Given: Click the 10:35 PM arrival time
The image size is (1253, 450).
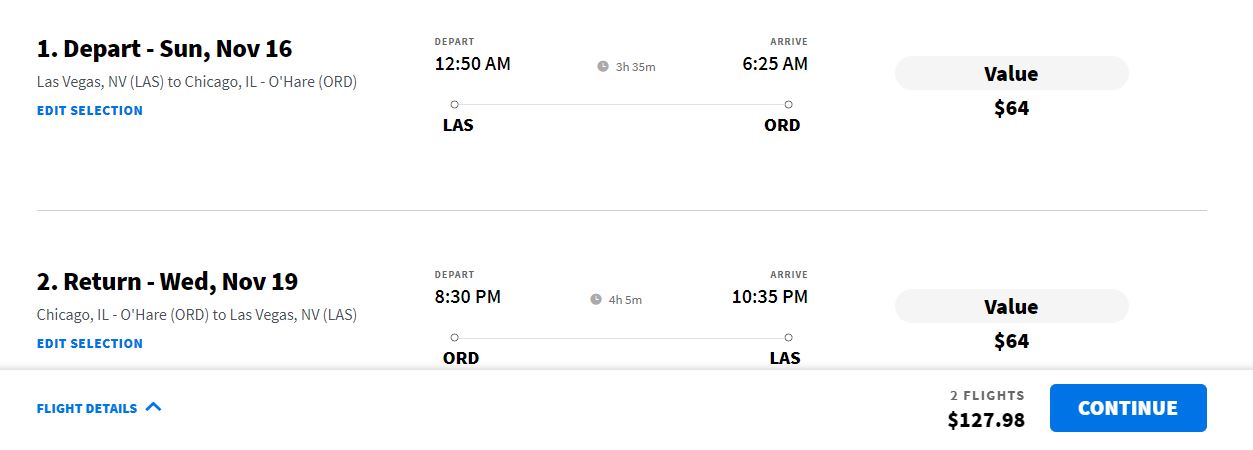Looking at the screenshot, I should click(x=770, y=297).
